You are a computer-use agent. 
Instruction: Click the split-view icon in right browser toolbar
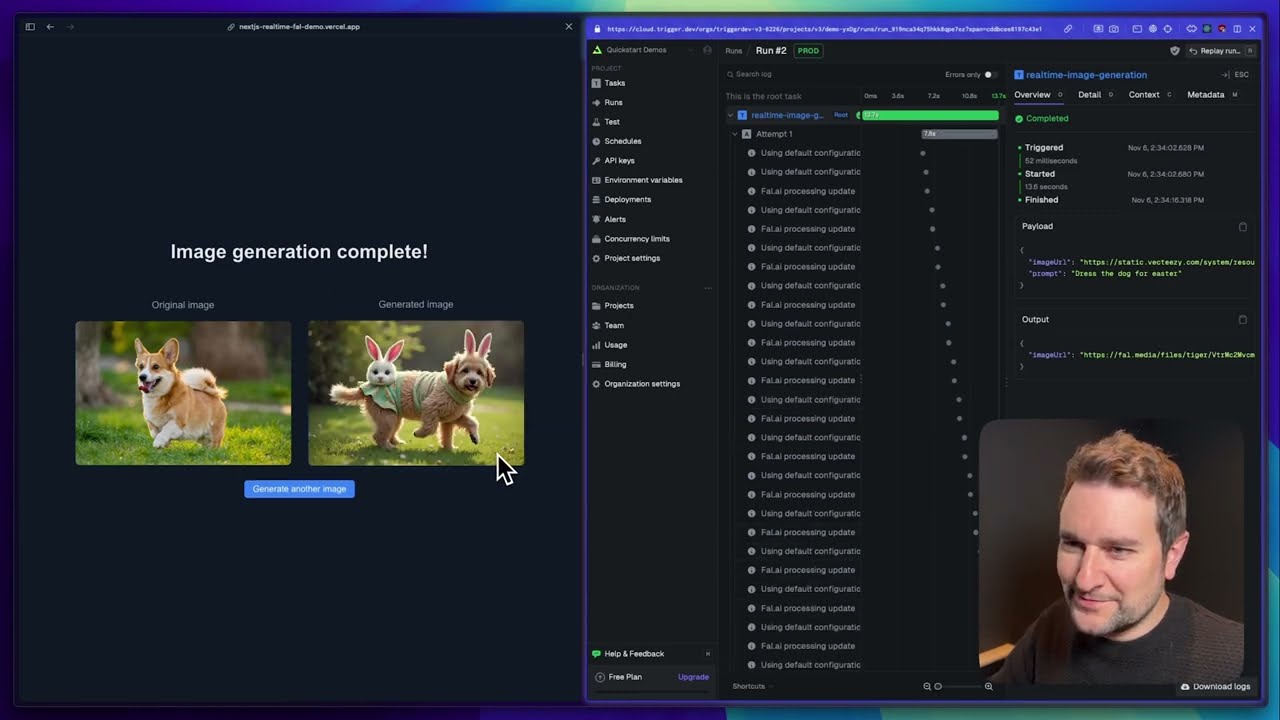(x=1237, y=29)
